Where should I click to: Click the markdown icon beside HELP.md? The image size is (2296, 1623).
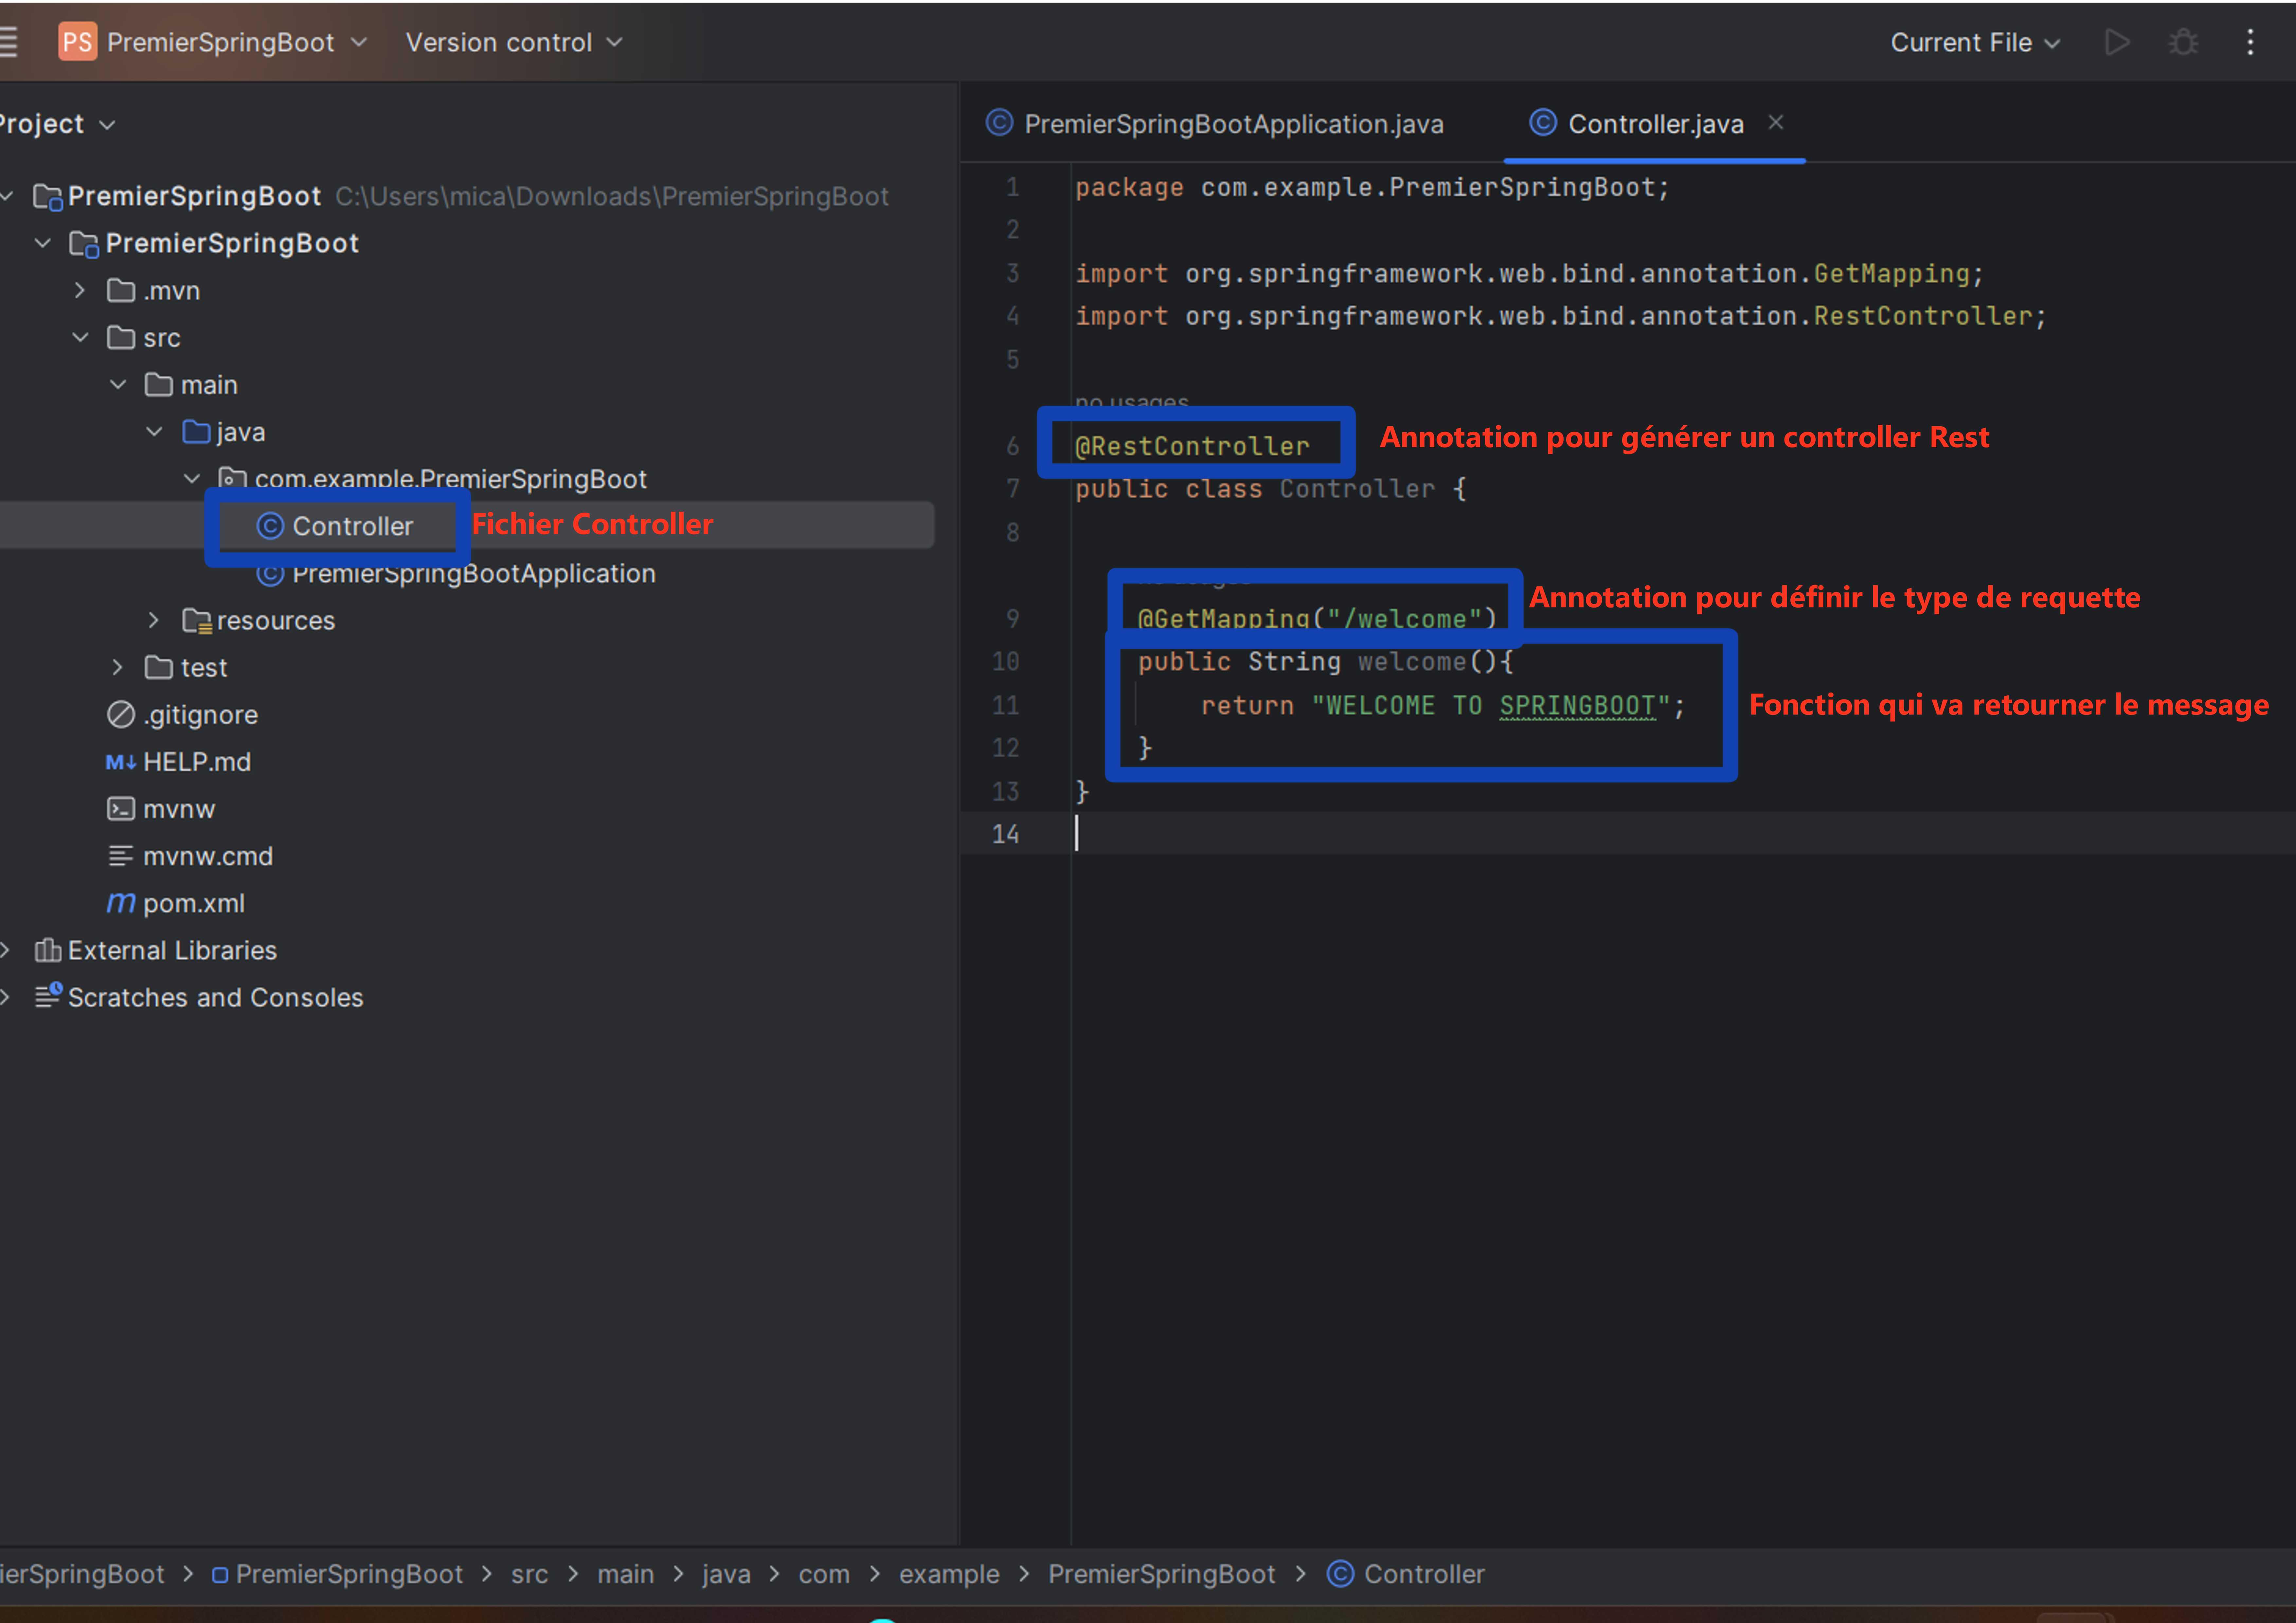coord(121,762)
